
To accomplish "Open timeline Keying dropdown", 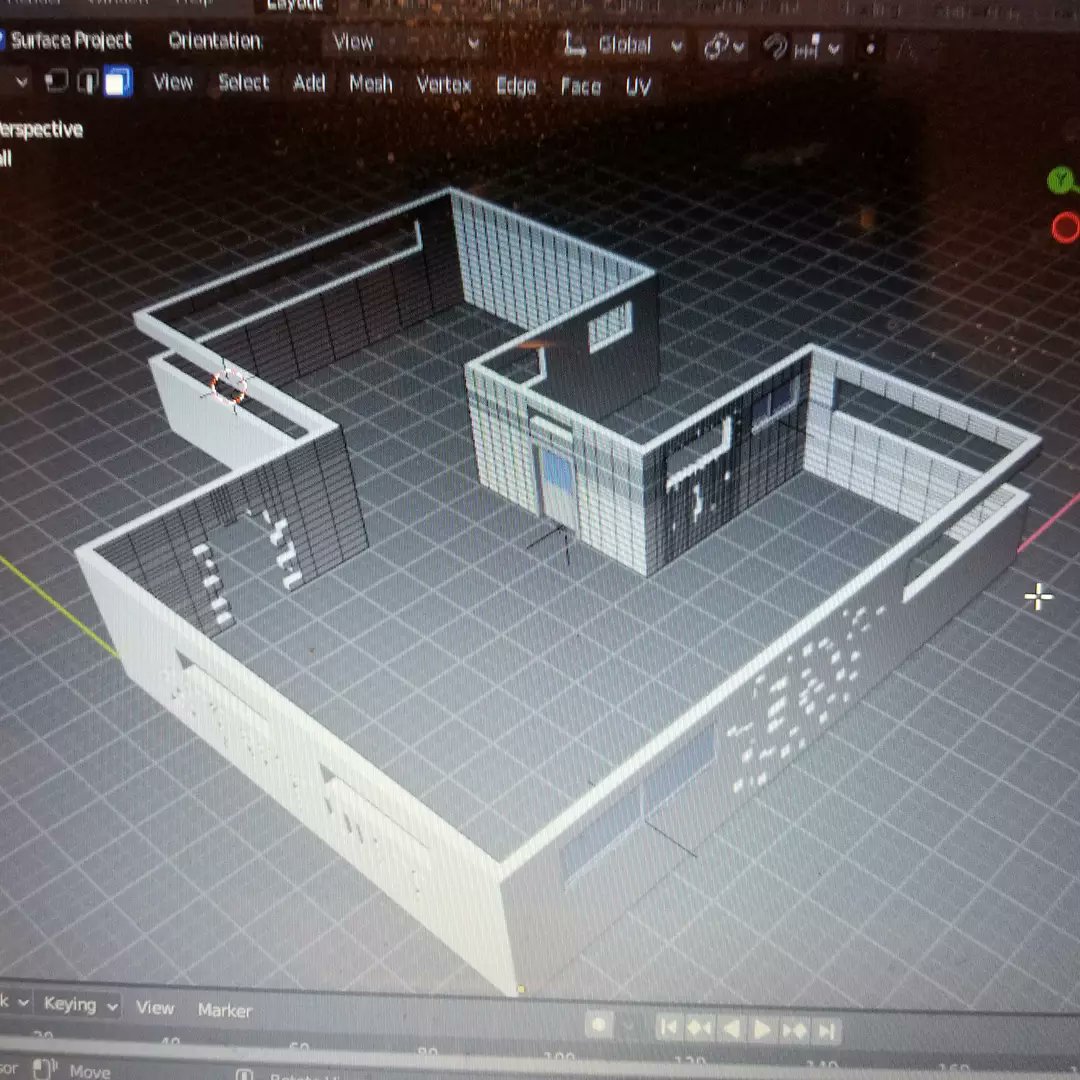I will (80, 1004).
